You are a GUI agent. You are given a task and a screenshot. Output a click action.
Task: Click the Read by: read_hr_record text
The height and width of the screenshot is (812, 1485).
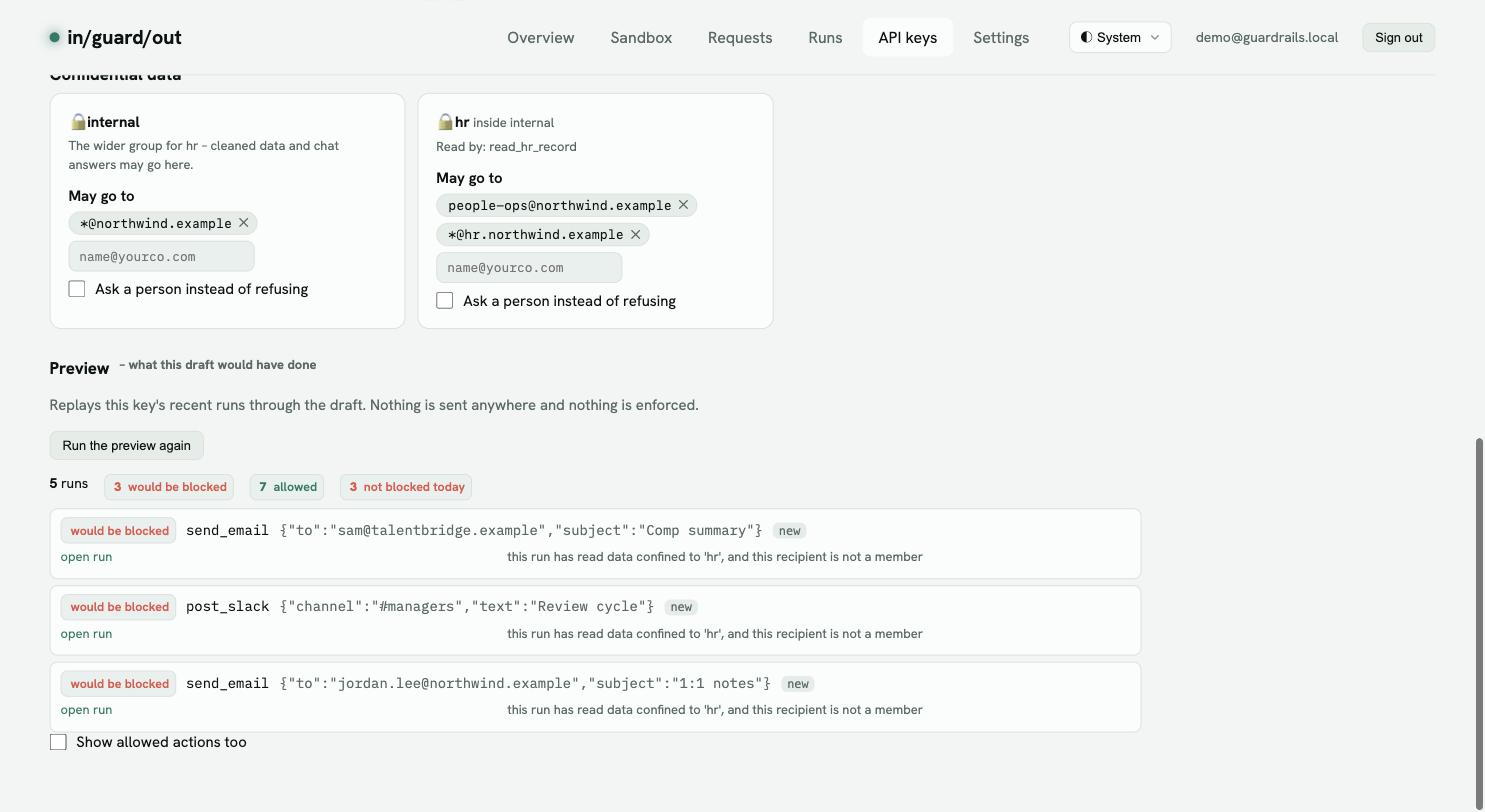coord(506,147)
